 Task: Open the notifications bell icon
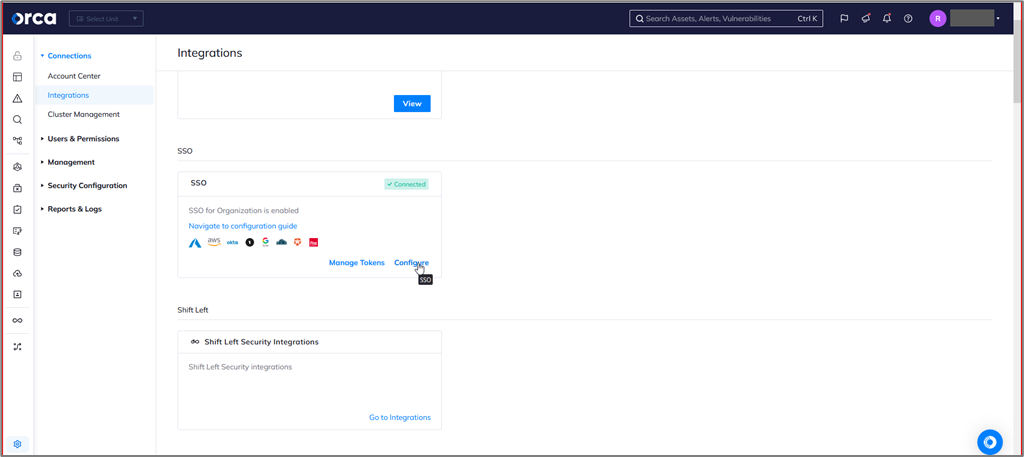point(887,18)
